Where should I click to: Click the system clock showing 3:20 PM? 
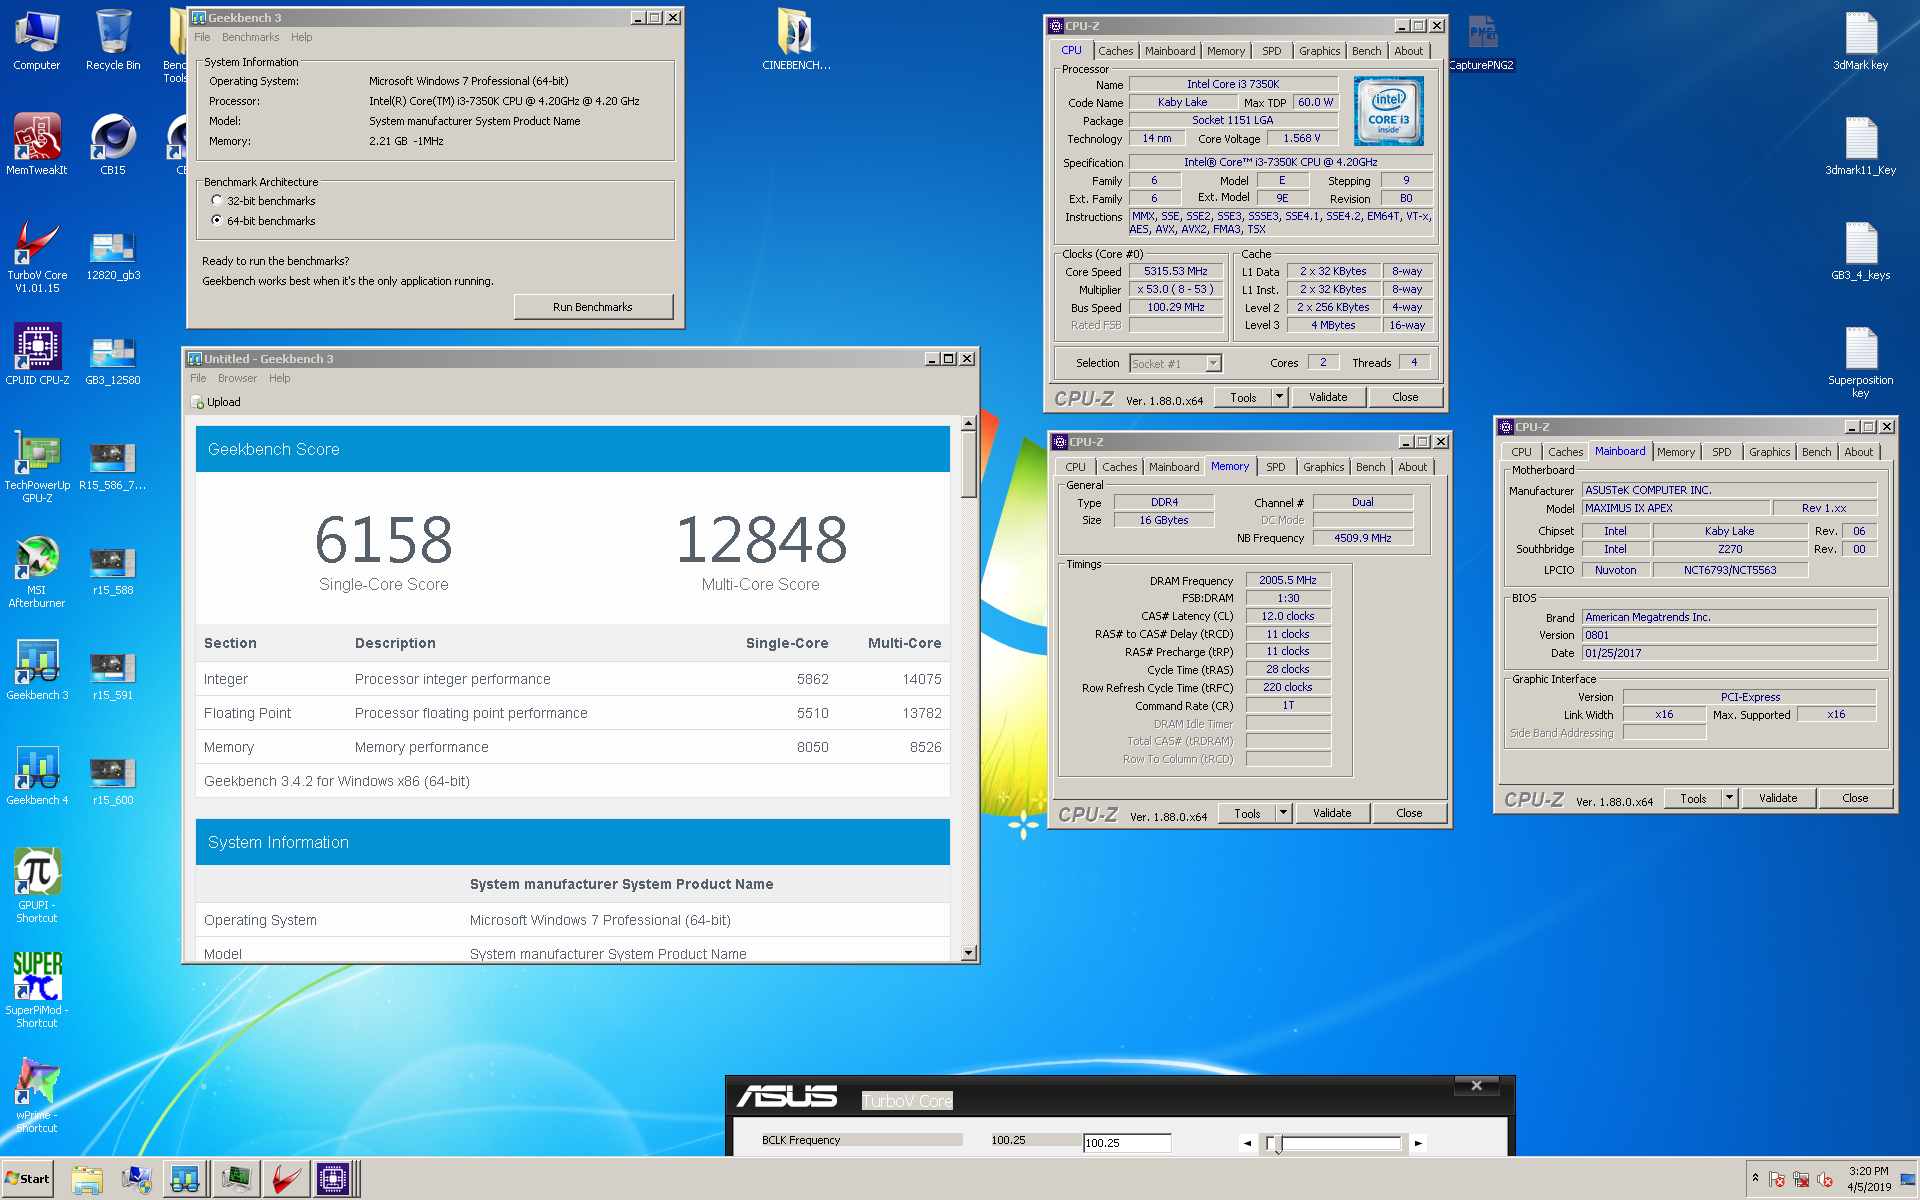coord(1868,1179)
